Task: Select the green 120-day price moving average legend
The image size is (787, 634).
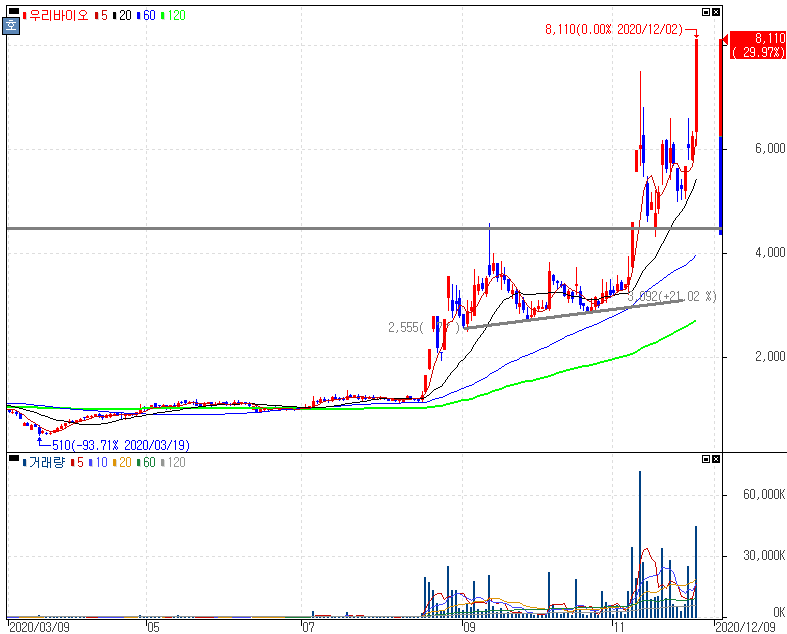Action: 173,16
